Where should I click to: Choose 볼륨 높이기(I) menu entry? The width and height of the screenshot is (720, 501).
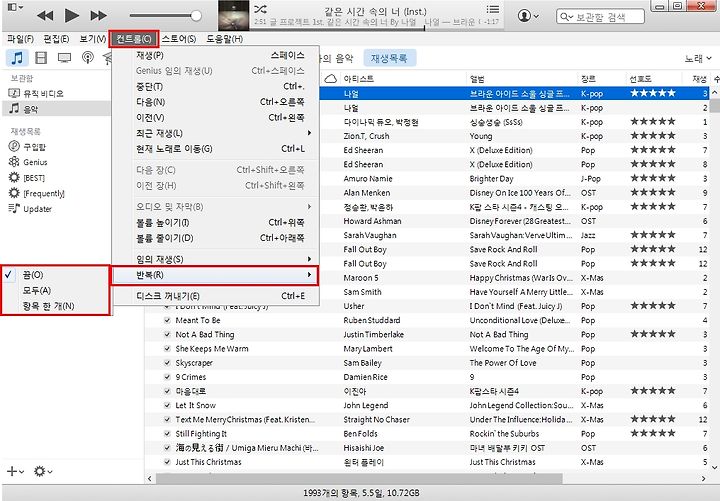tap(215, 223)
